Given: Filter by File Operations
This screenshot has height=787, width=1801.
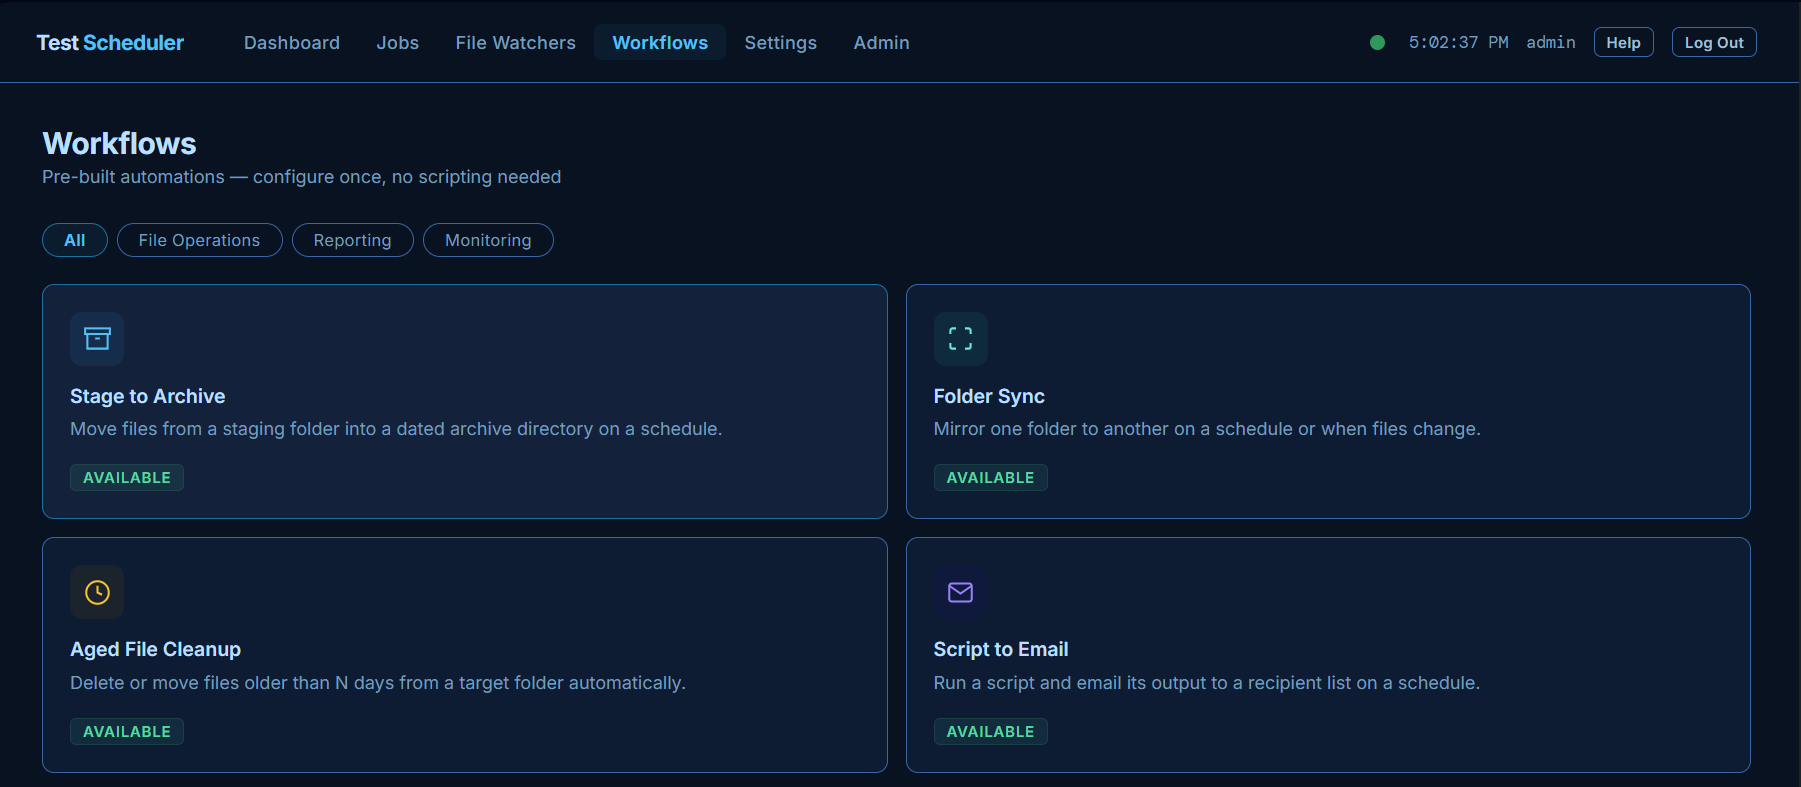Looking at the screenshot, I should (x=199, y=240).
